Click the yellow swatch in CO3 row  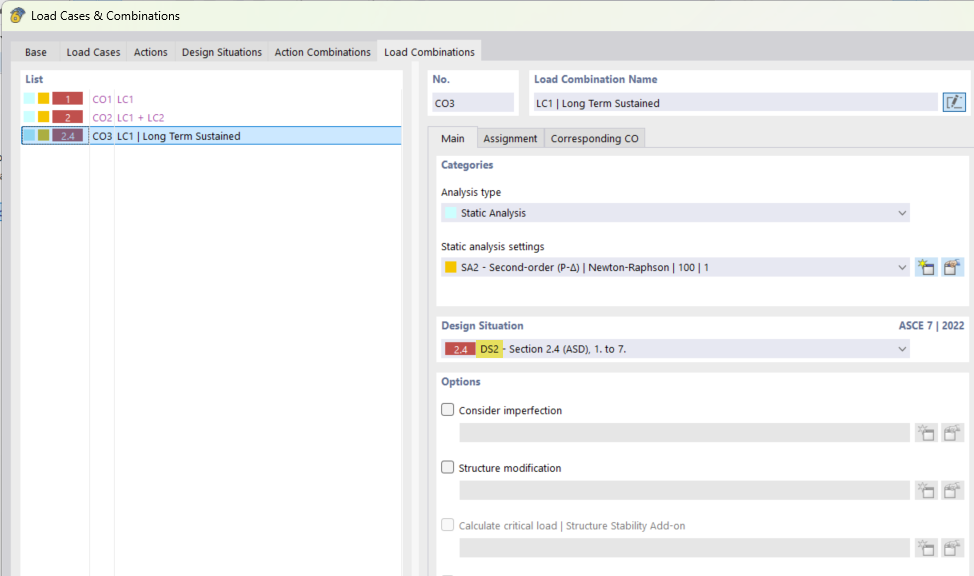(x=43, y=136)
